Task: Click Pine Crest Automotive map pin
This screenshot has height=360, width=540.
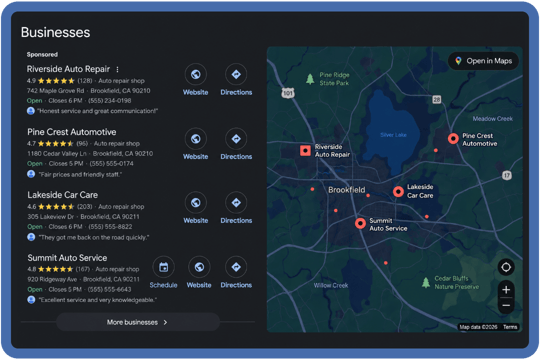Action: point(453,138)
